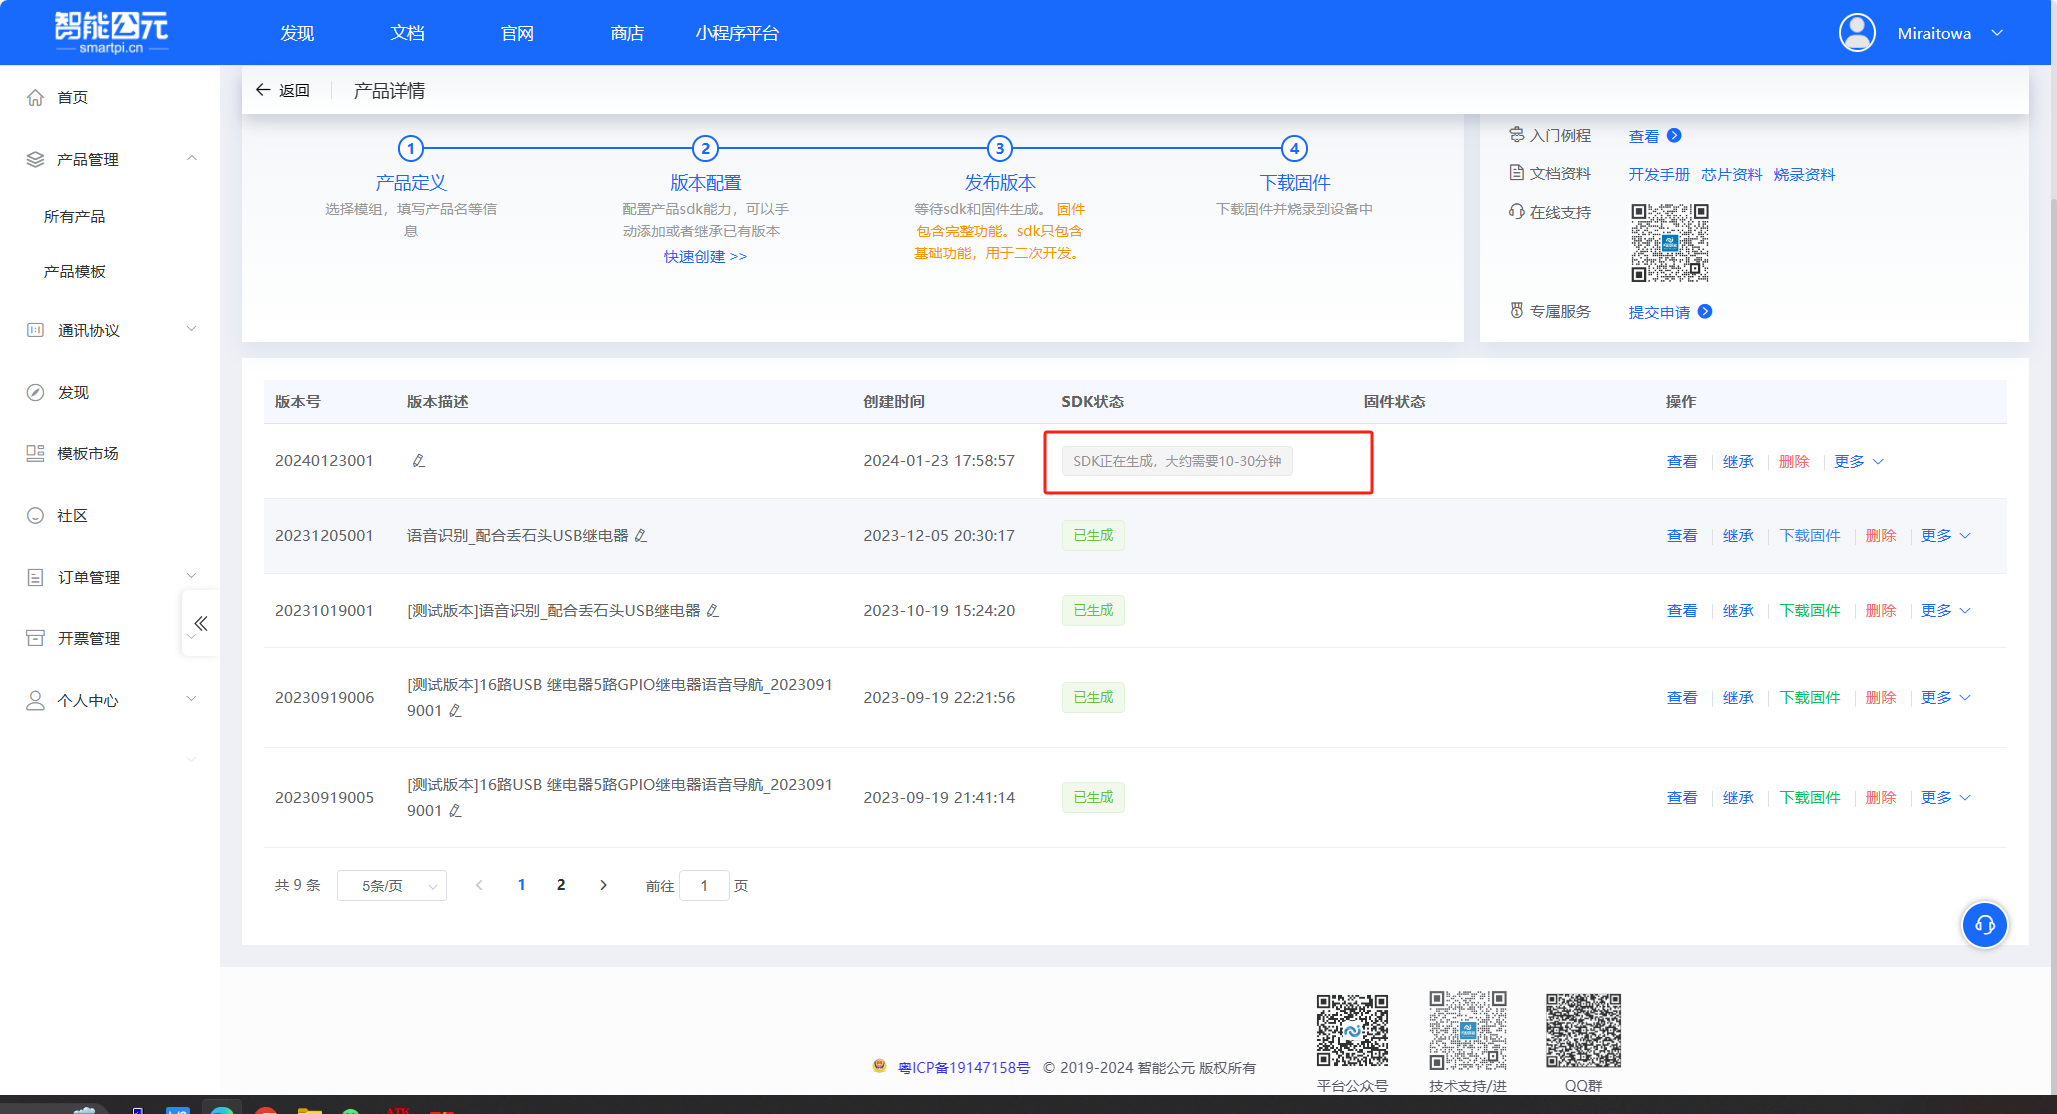
Task: Click the 在线支持 QR code
Action: pyautogui.click(x=1670, y=243)
